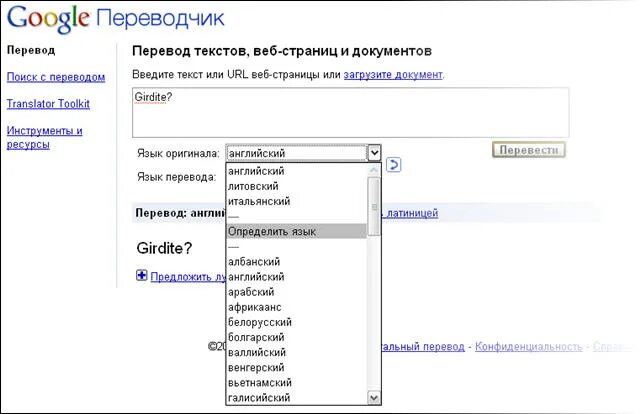The height and width of the screenshot is (414, 640).
Task: Open the Язык оригинала dropdown arrow
Action: pyautogui.click(x=374, y=153)
